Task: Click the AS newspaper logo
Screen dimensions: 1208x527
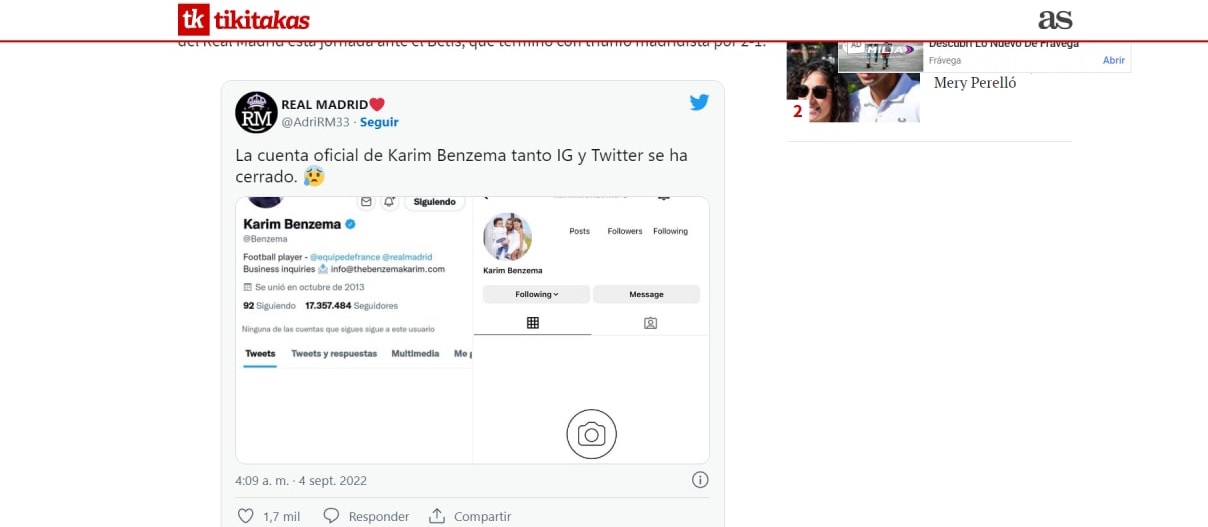Action: (x=1055, y=19)
